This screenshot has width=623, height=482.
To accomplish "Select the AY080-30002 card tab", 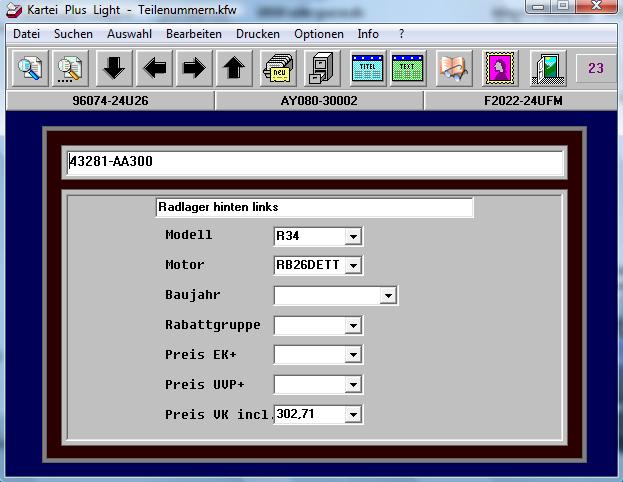I will coord(319,101).
